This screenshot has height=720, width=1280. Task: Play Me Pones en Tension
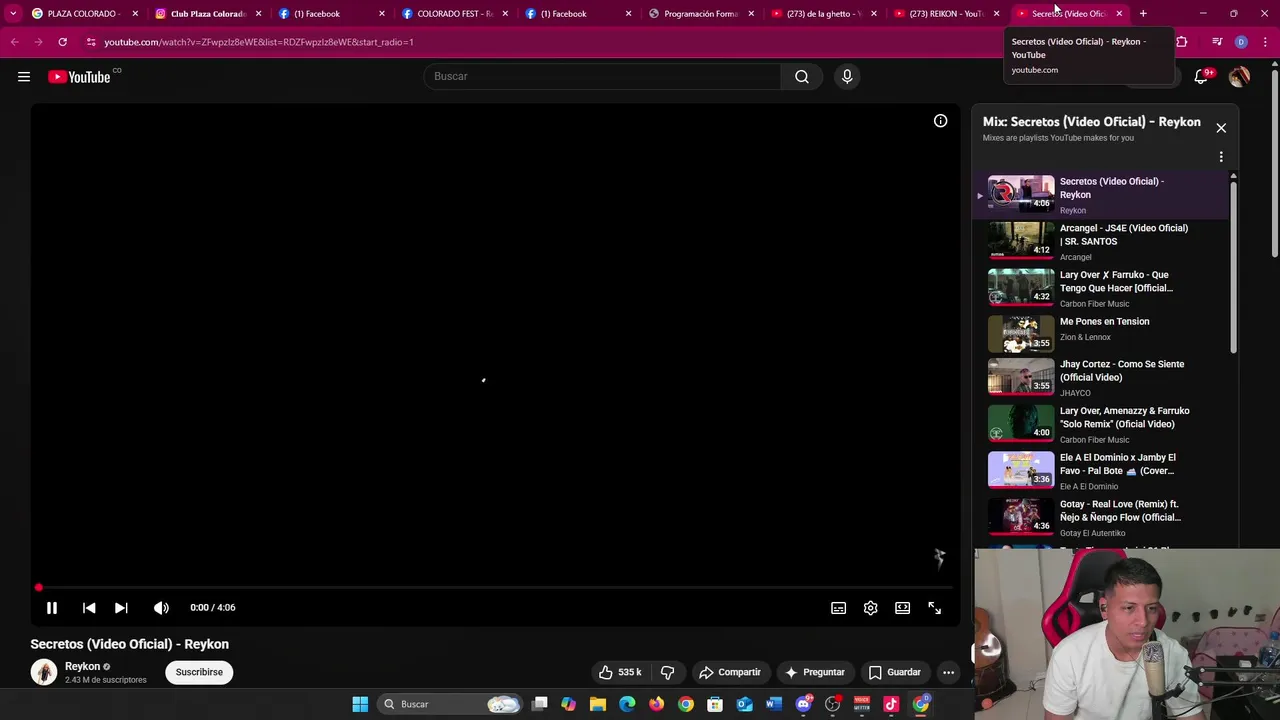1100,334
